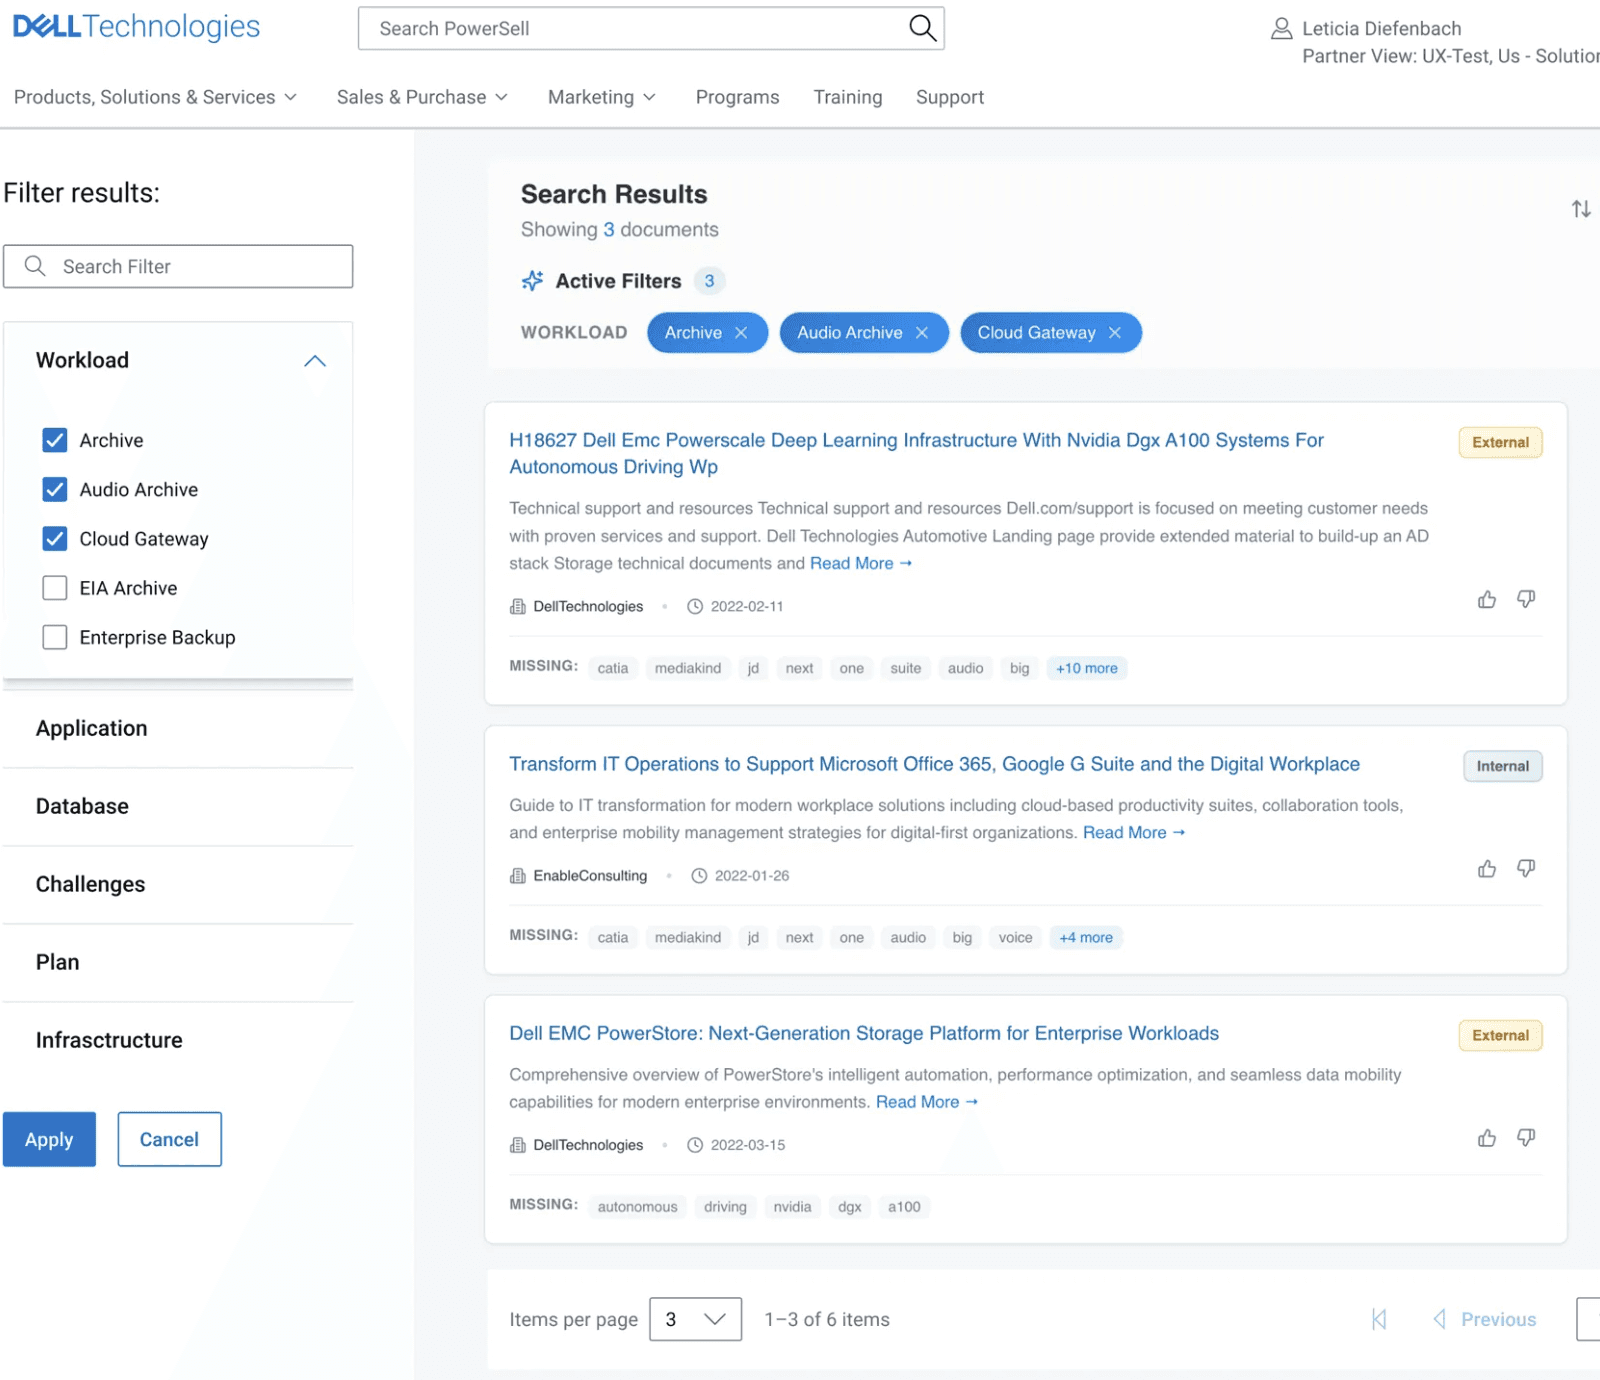The width and height of the screenshot is (1600, 1380).
Task: Click the 'a100' missing keyword tag
Action: click(x=904, y=1206)
